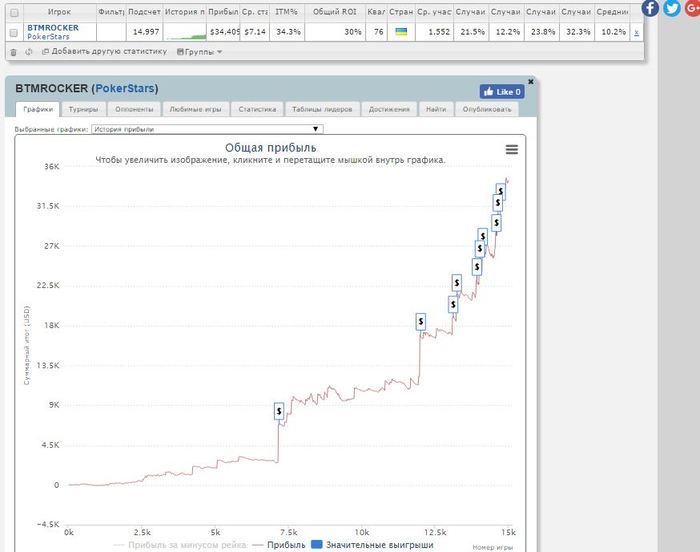Click Общая прибыль chart title

click(x=271, y=148)
